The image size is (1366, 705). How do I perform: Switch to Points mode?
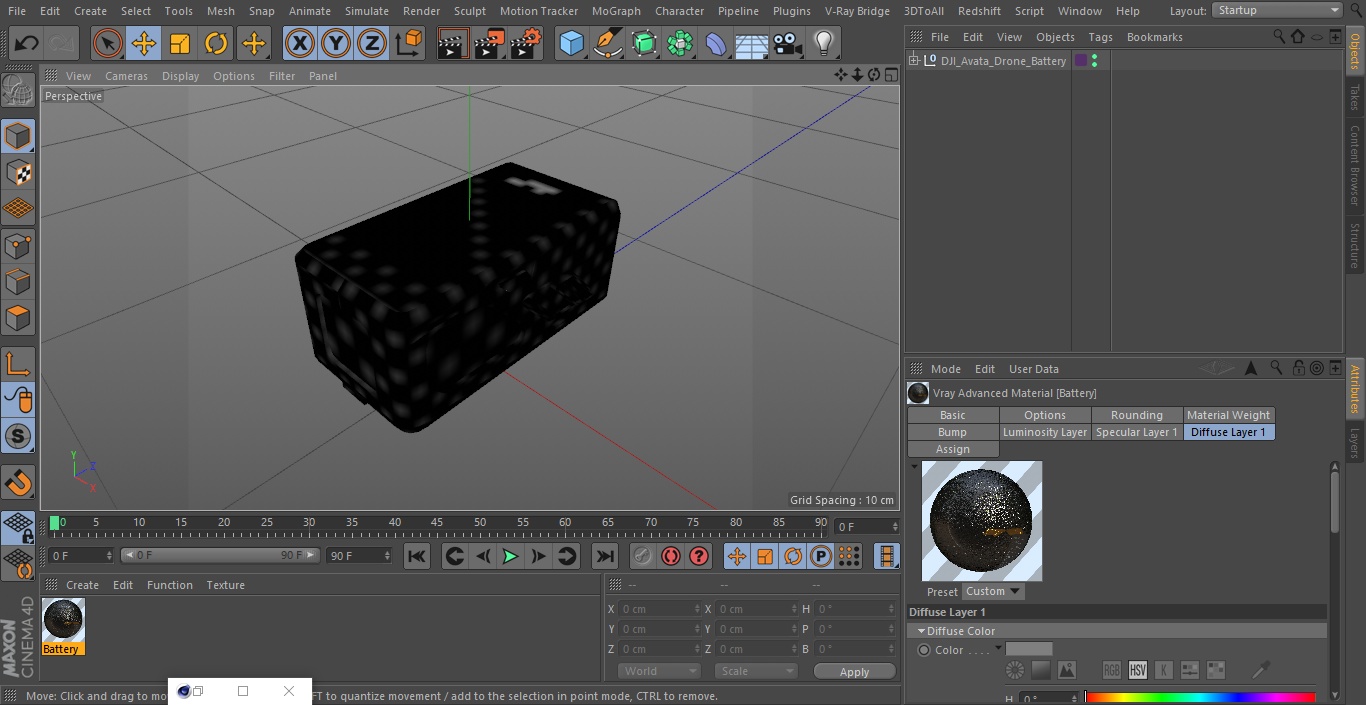pos(18,246)
